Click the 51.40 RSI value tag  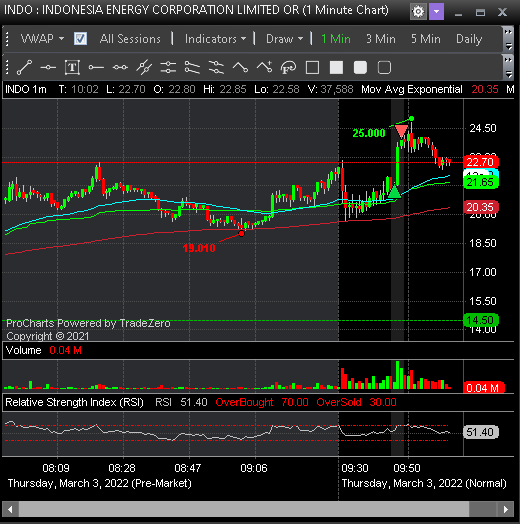pos(481,432)
